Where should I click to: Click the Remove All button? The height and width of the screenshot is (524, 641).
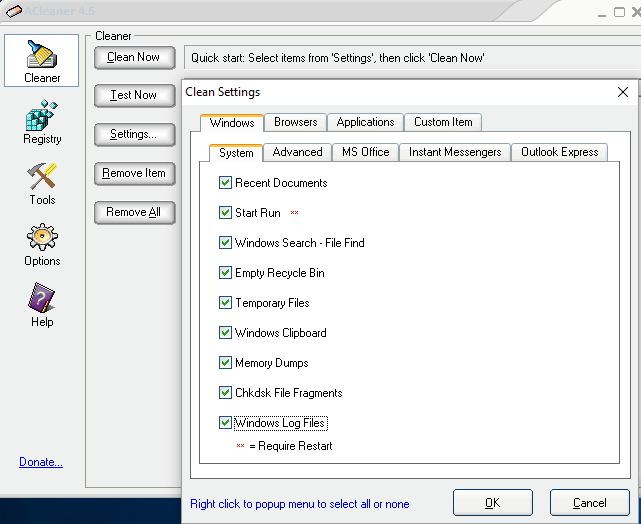click(134, 213)
